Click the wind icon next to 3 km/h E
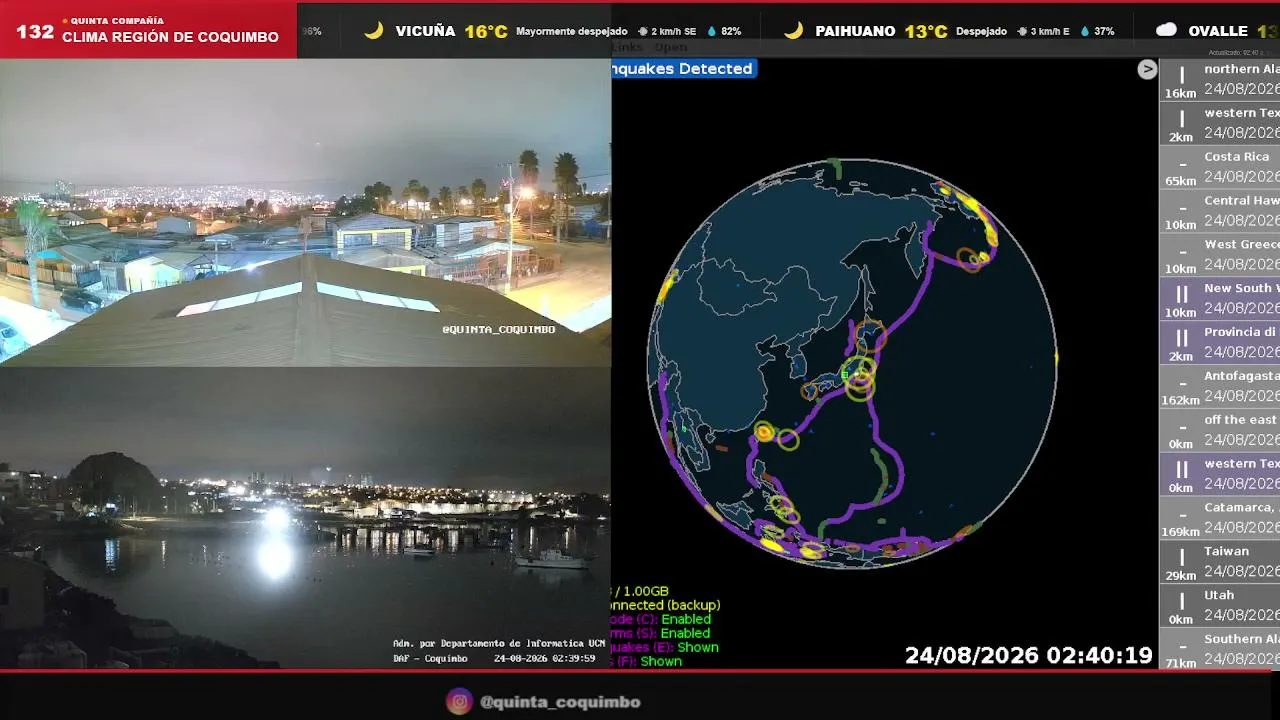 (1023, 32)
